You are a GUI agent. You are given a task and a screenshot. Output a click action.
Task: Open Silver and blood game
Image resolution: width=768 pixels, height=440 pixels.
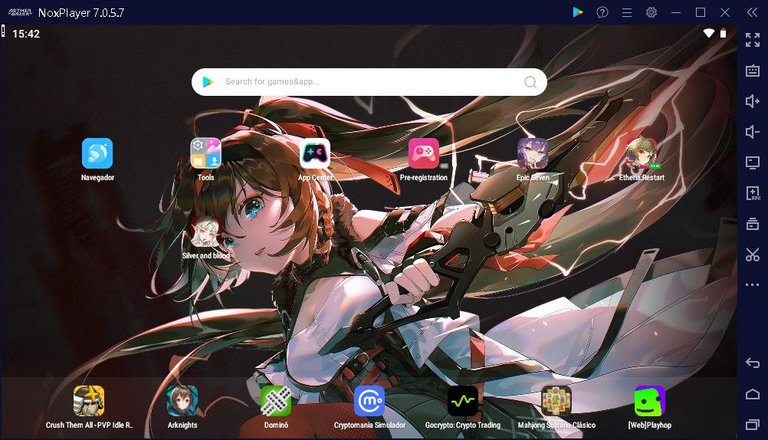206,232
